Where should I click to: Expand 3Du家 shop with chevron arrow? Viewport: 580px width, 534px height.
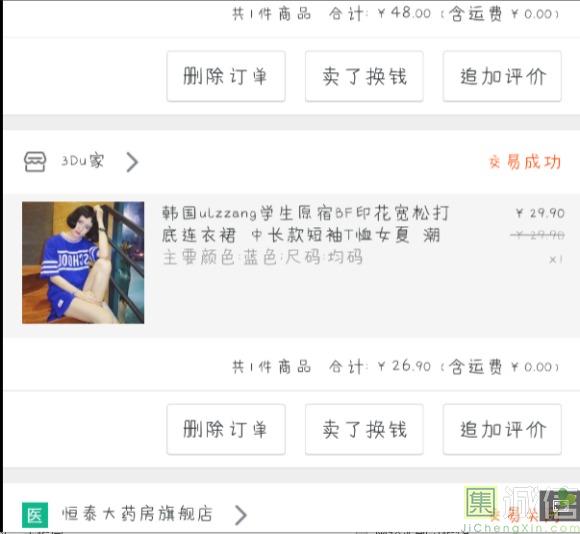[132, 162]
